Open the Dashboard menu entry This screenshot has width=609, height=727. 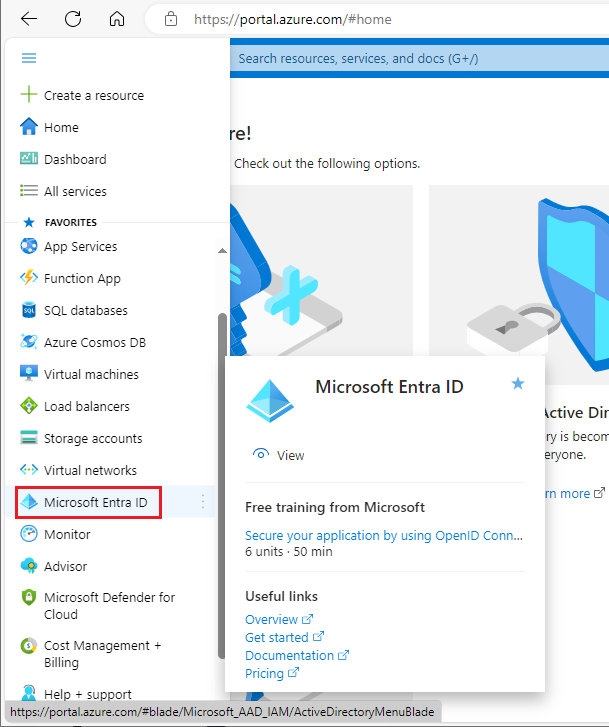pos(75,159)
